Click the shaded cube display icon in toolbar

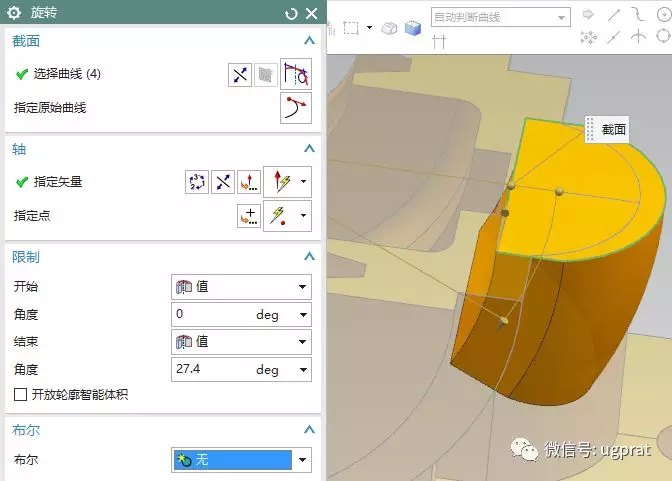tap(412, 29)
